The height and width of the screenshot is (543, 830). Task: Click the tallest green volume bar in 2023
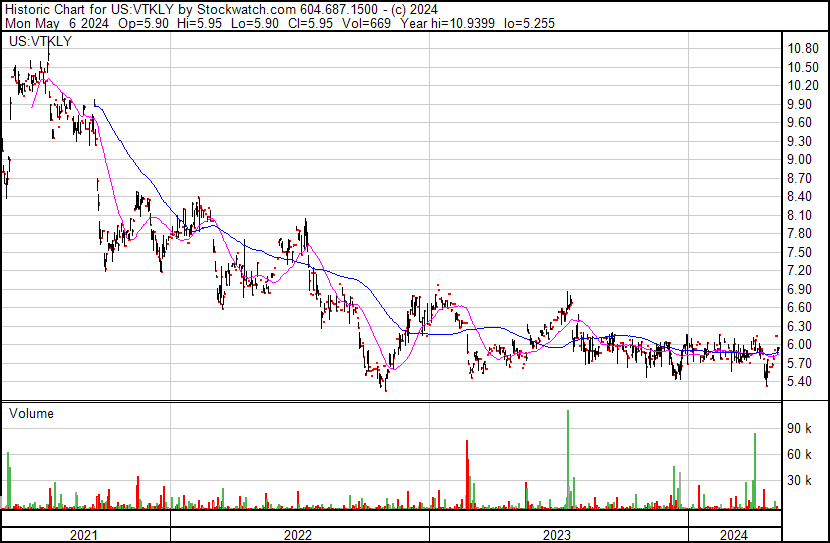(568, 459)
